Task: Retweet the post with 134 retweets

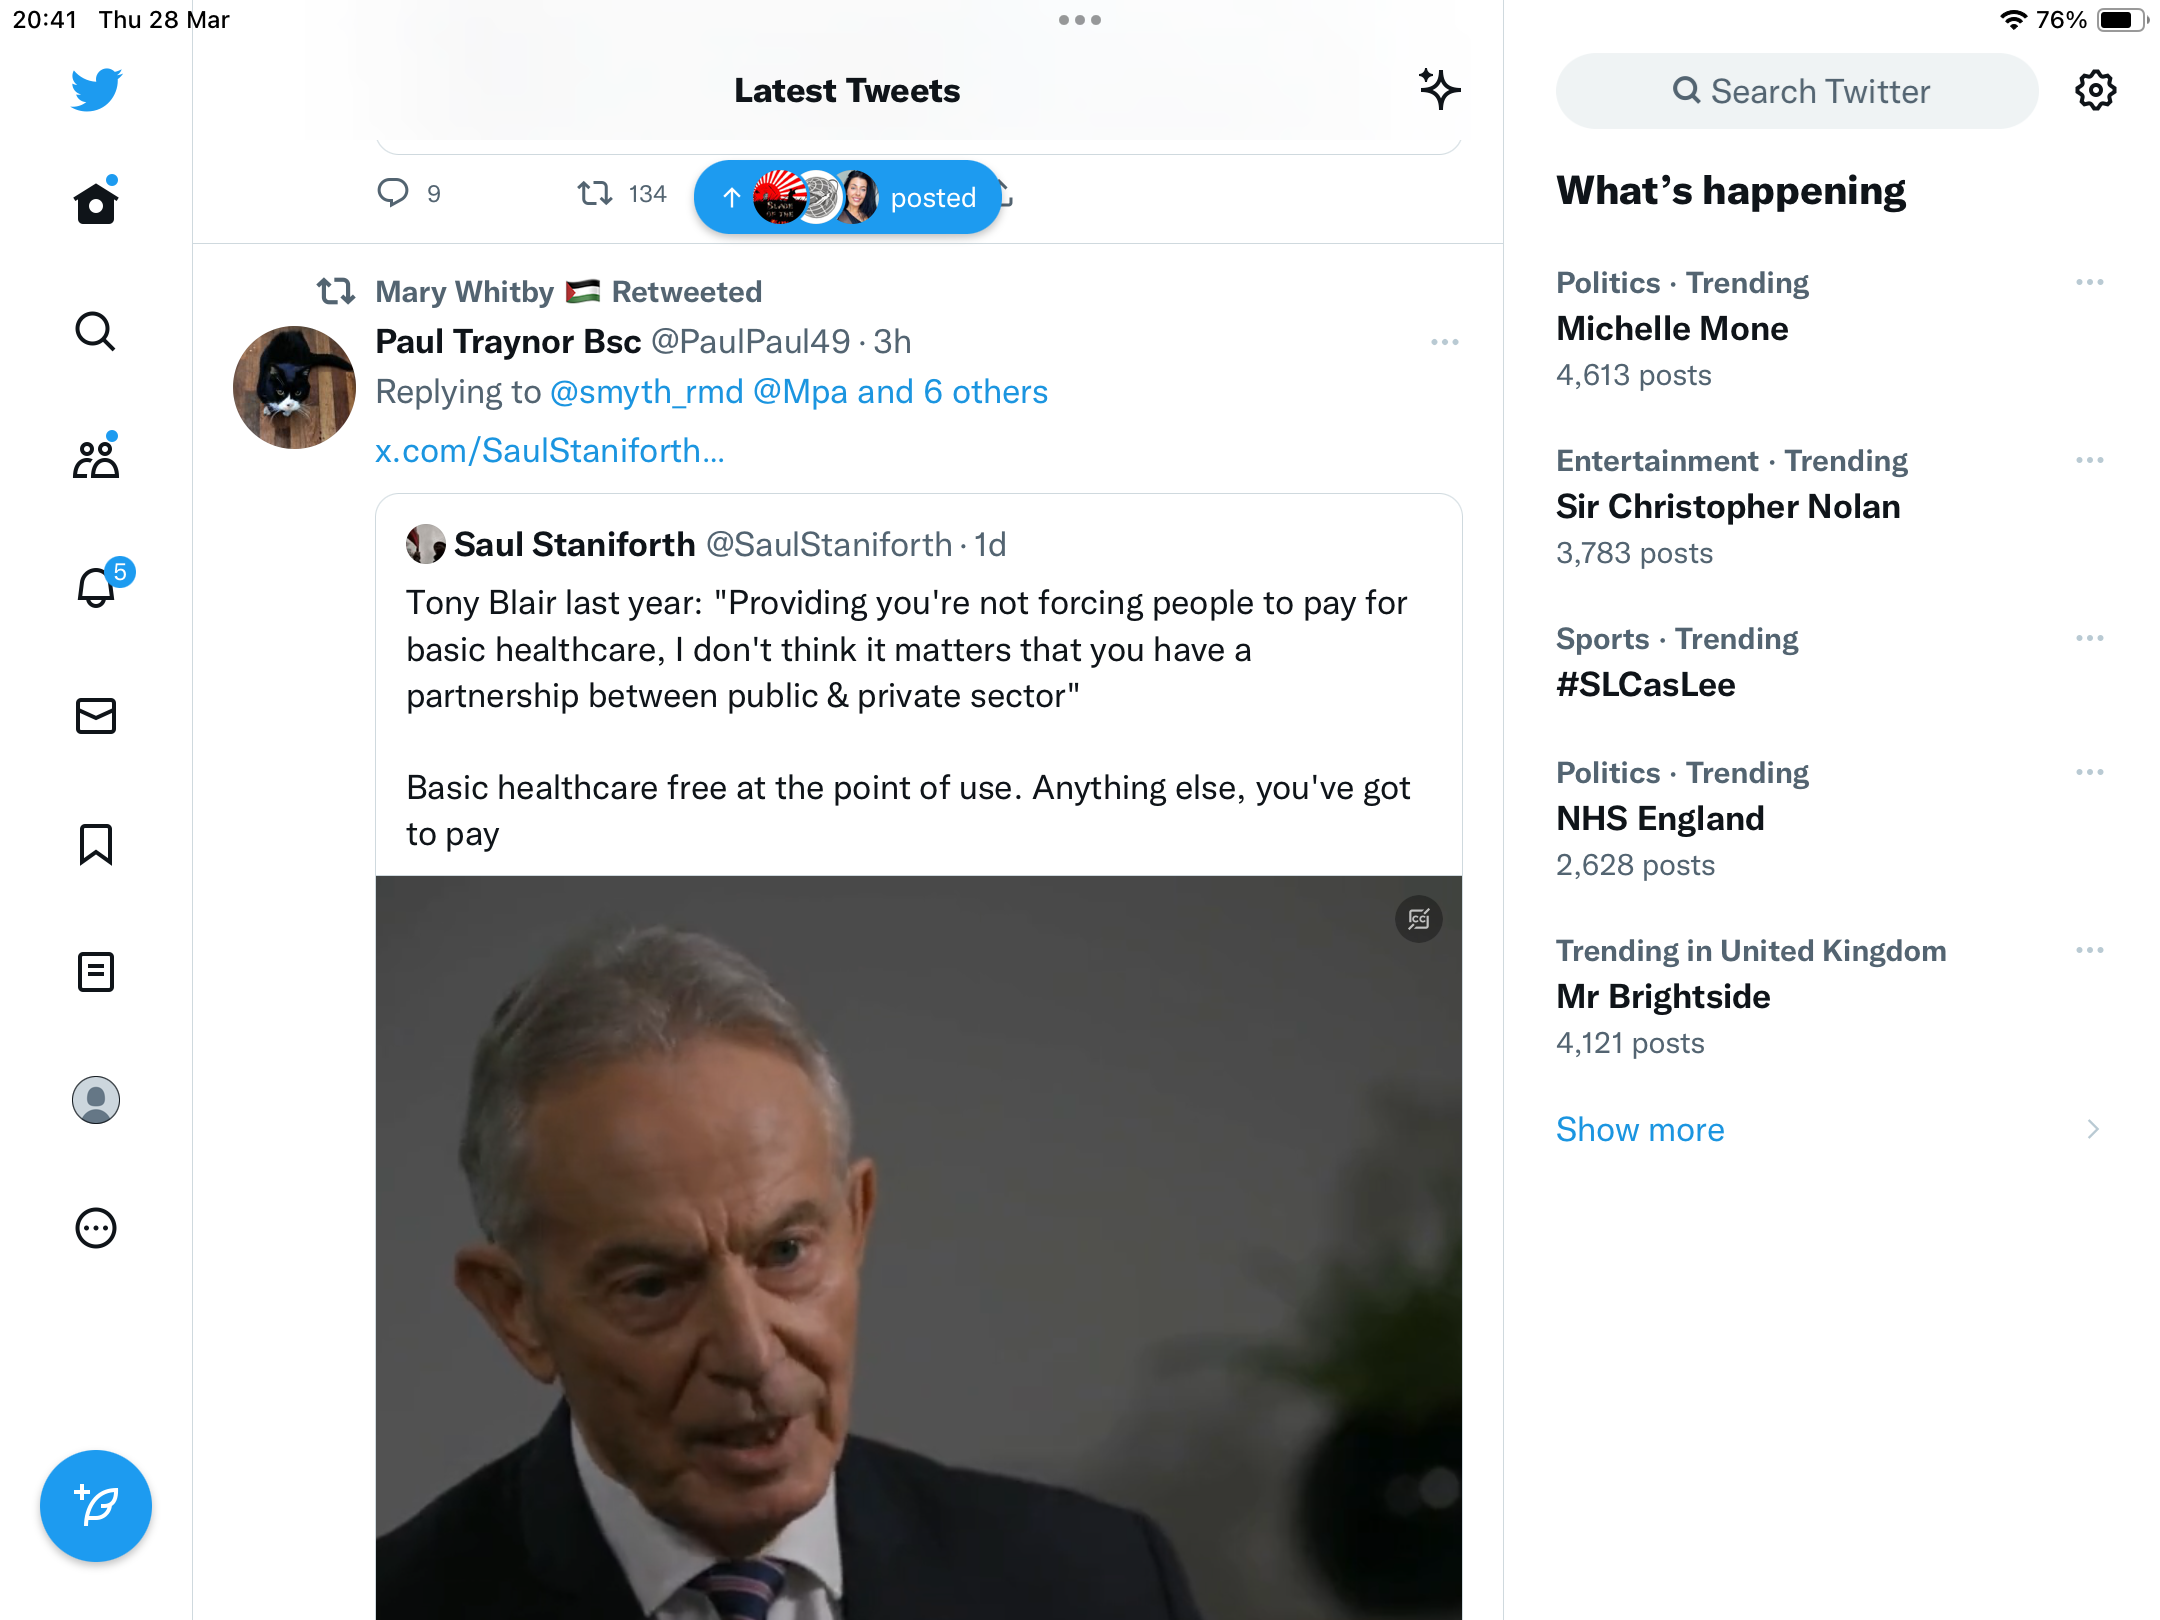Action: coord(595,193)
